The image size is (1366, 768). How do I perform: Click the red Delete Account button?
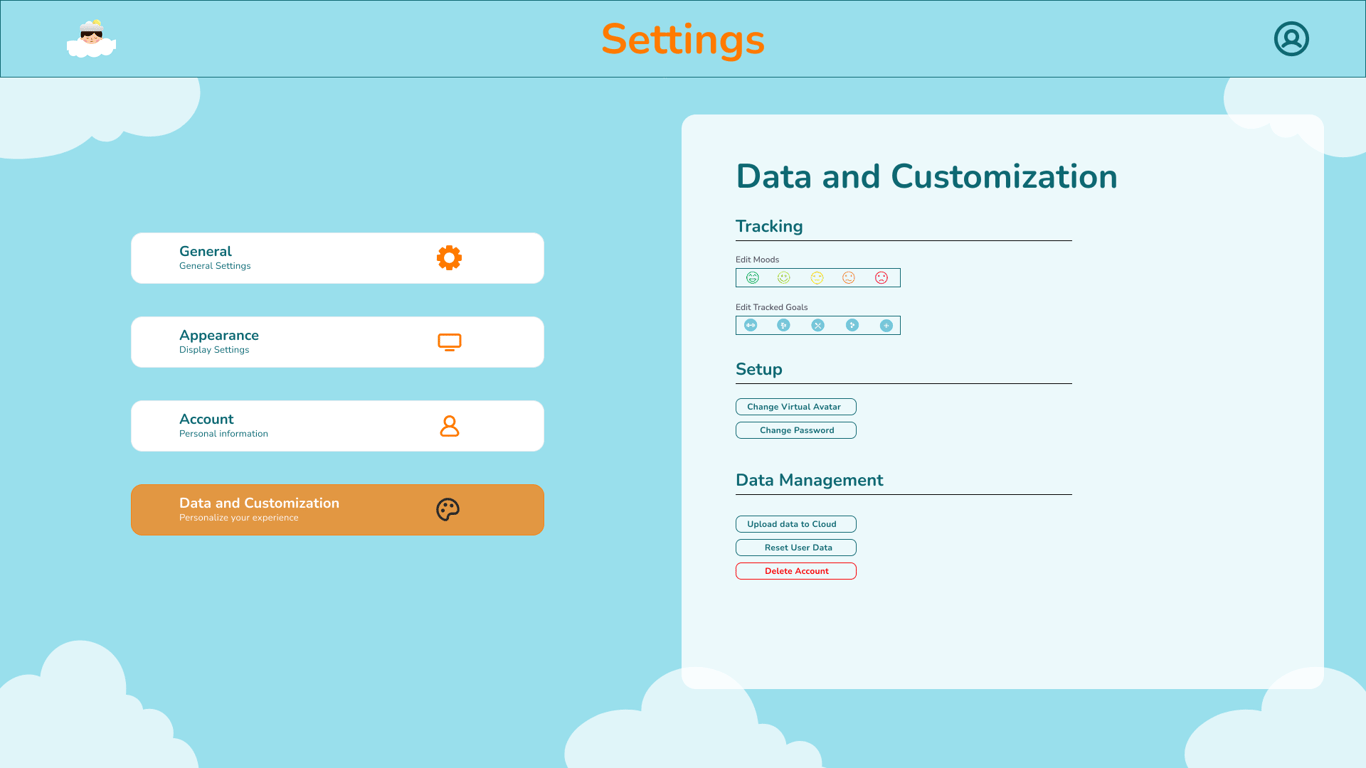[x=796, y=571]
